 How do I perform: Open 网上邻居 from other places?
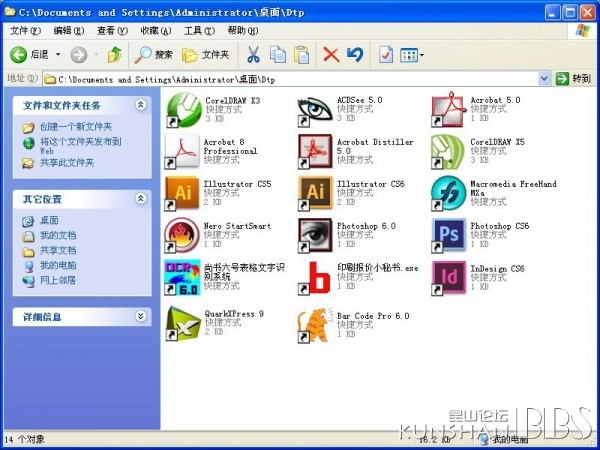[58, 280]
